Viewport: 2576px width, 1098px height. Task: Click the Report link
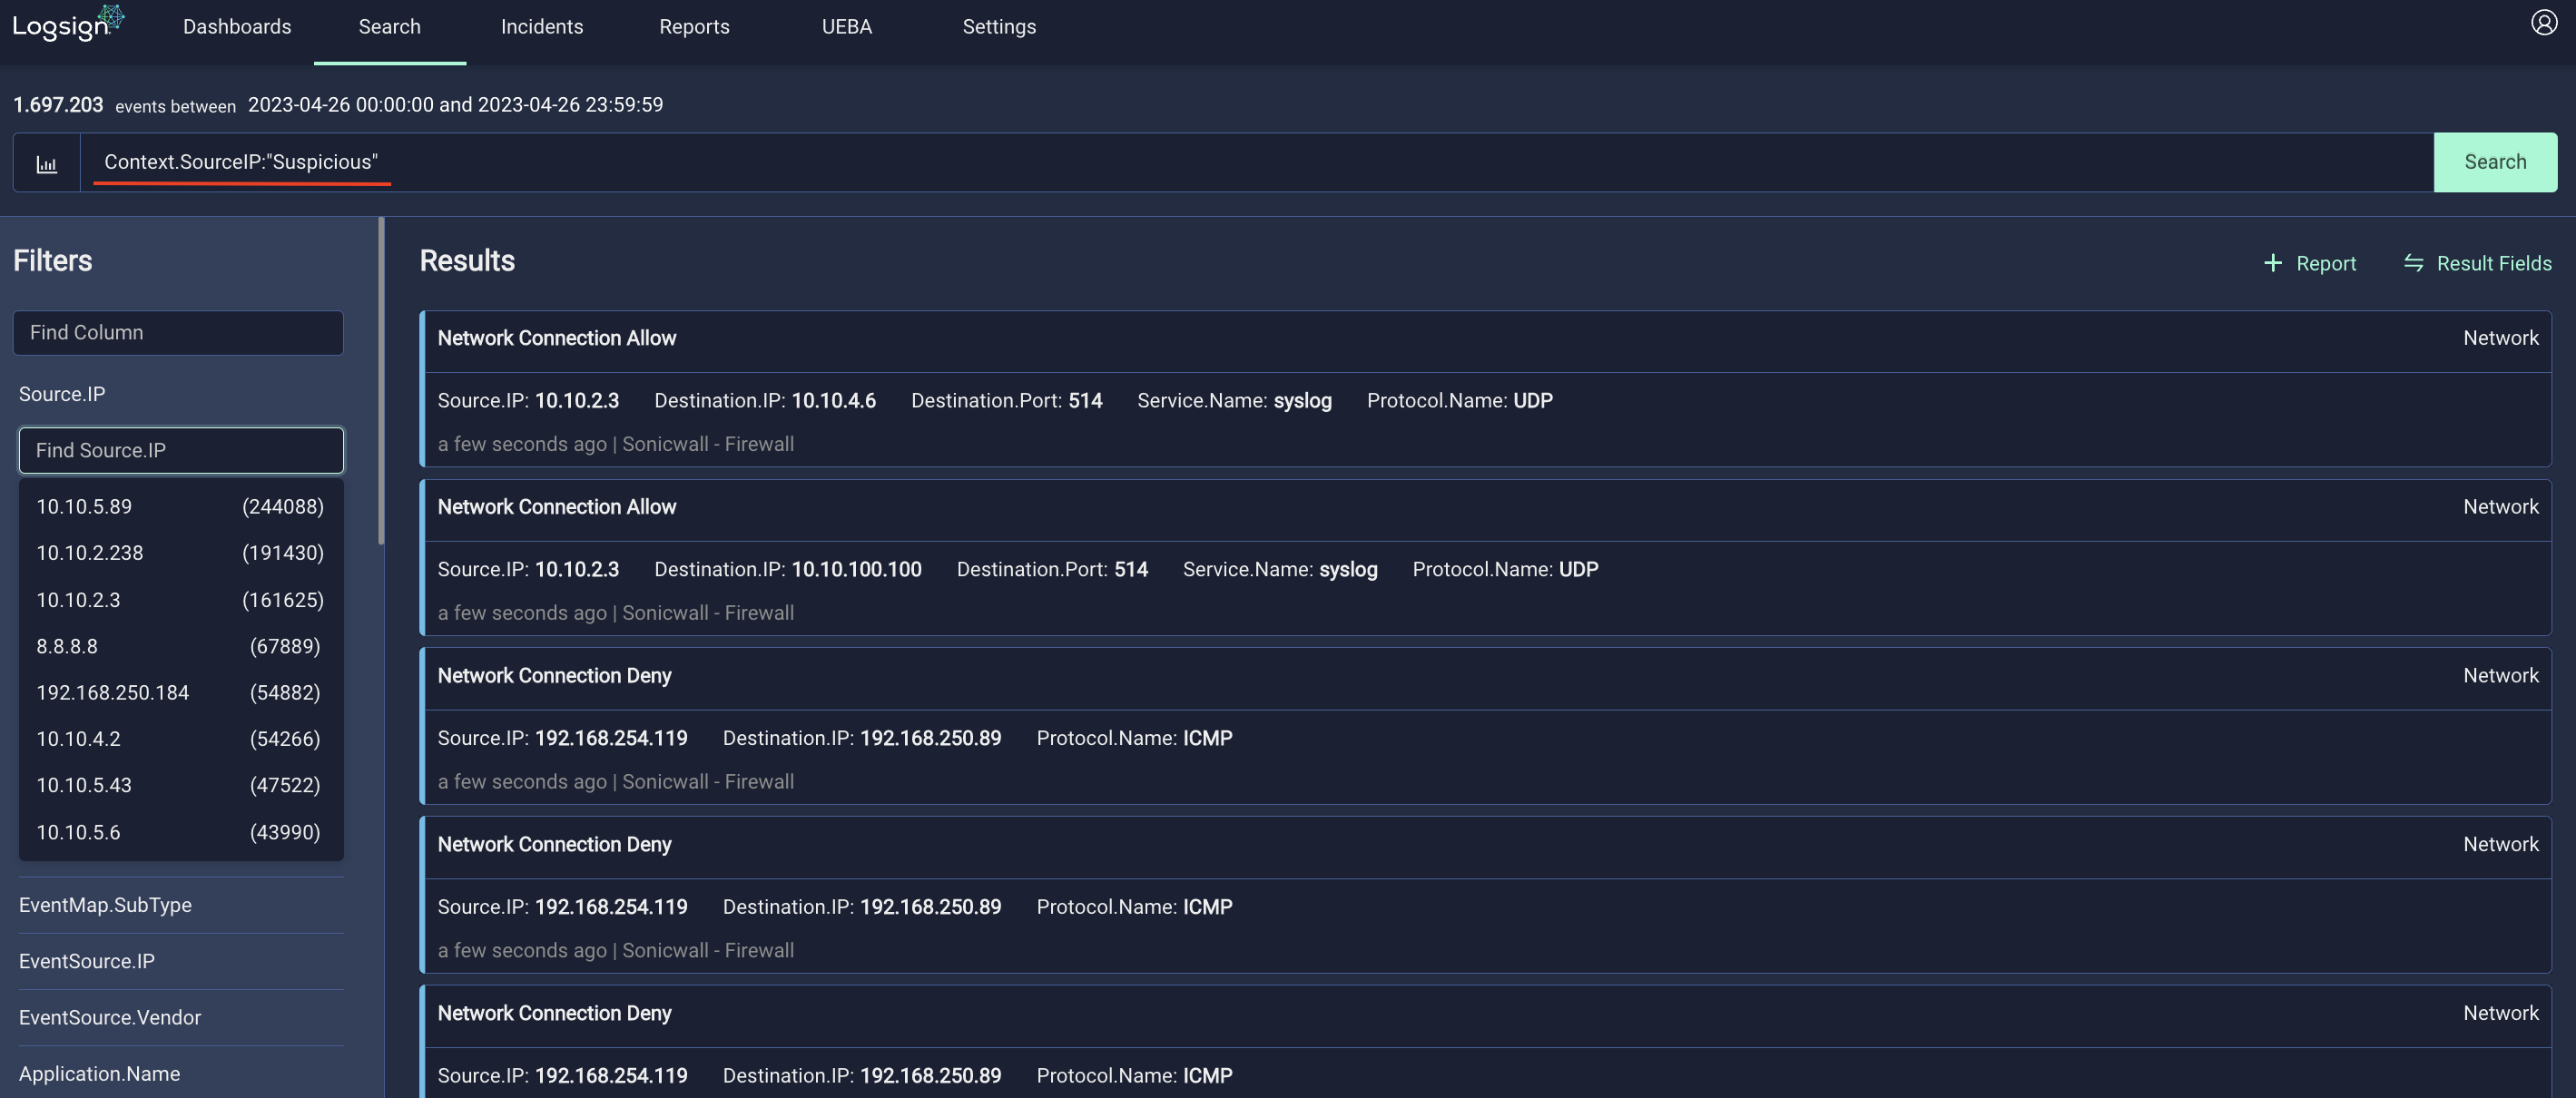(x=2326, y=263)
